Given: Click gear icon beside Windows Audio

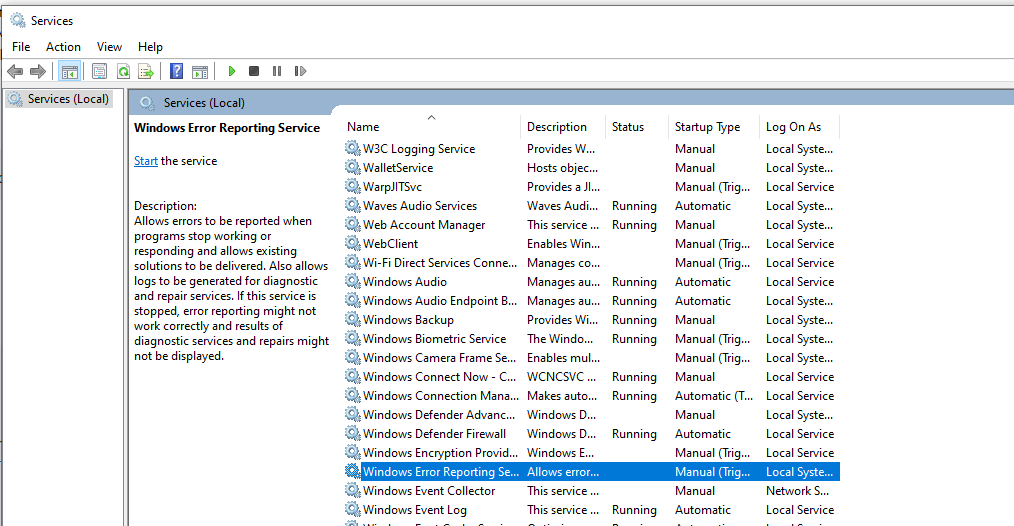Looking at the screenshot, I should (352, 281).
